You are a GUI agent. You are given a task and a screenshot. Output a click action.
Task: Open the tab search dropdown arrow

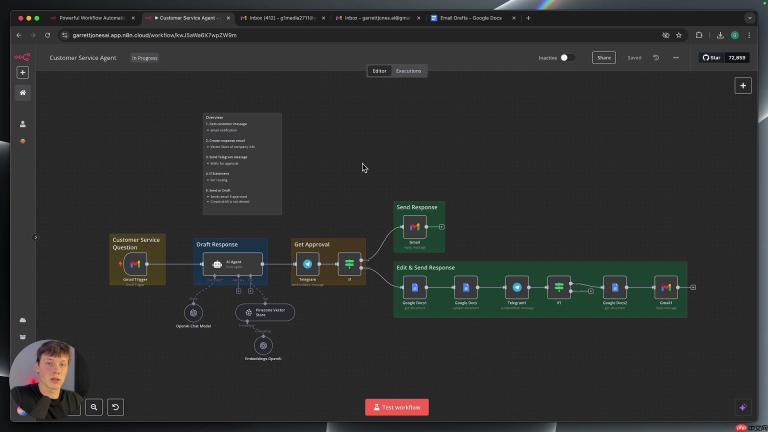750,18
